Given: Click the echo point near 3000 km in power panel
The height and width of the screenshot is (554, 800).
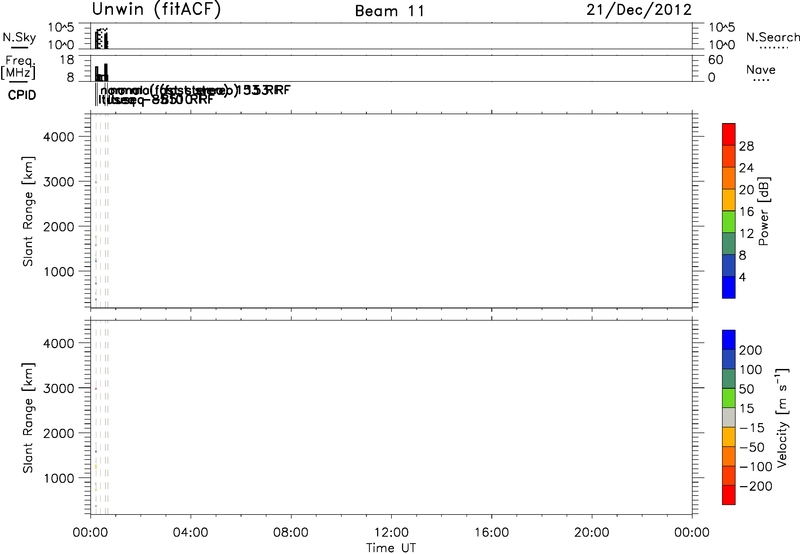Looking at the screenshot, I should click(96, 182).
